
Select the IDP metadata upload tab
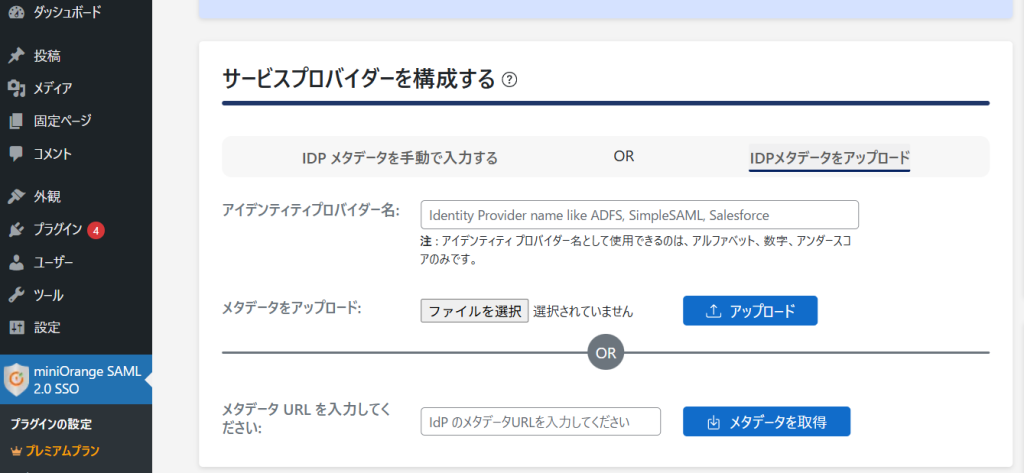pos(829,157)
